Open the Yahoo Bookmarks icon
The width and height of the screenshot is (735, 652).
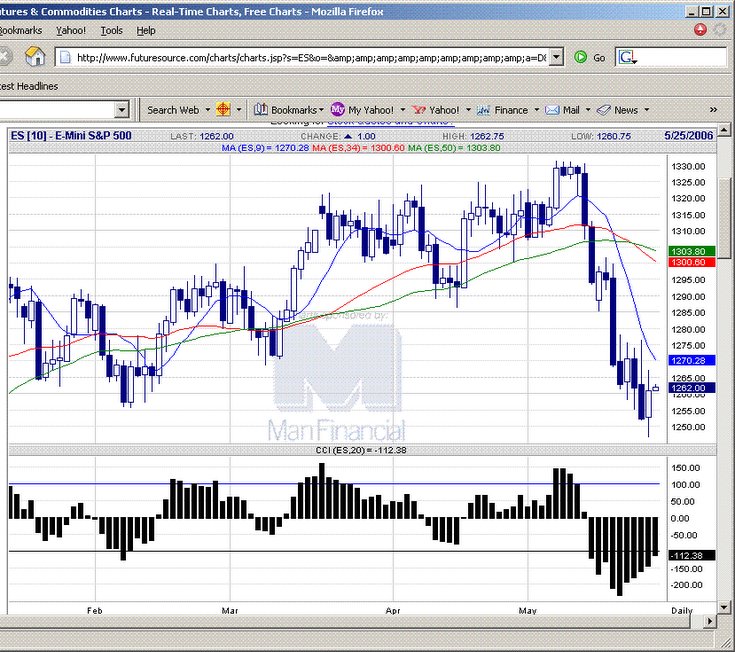point(261,110)
